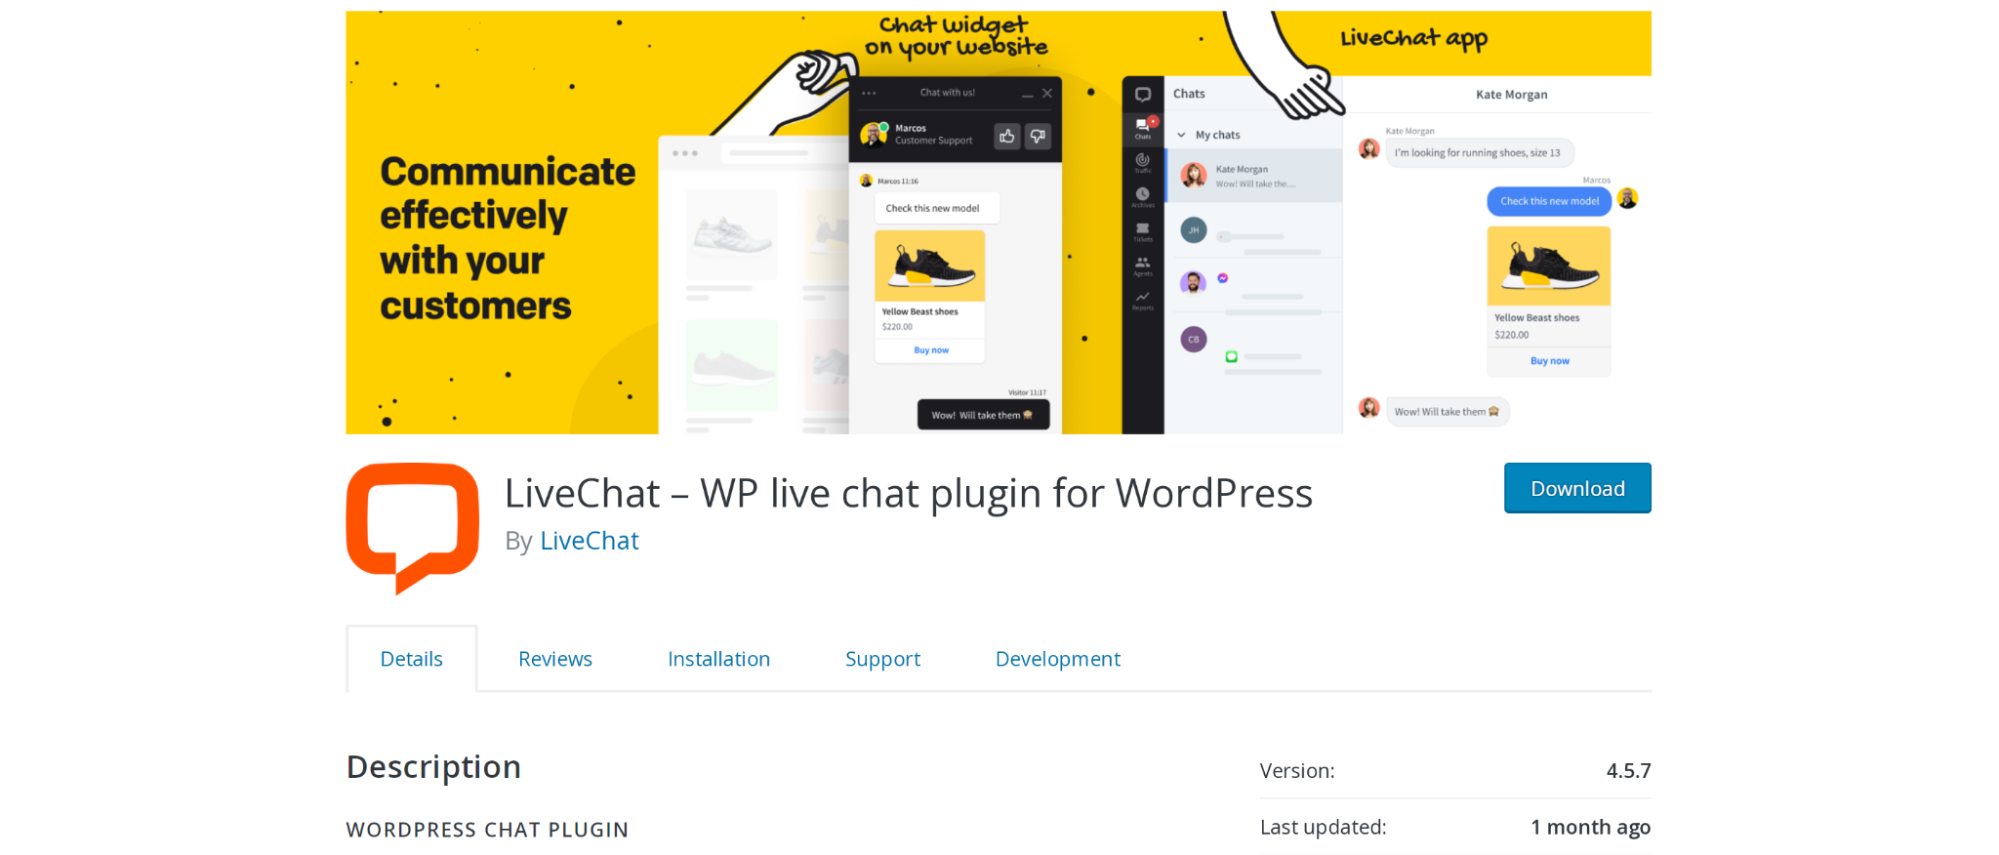
Task: Click Marcos avatar in chat widget header
Action: click(874, 134)
